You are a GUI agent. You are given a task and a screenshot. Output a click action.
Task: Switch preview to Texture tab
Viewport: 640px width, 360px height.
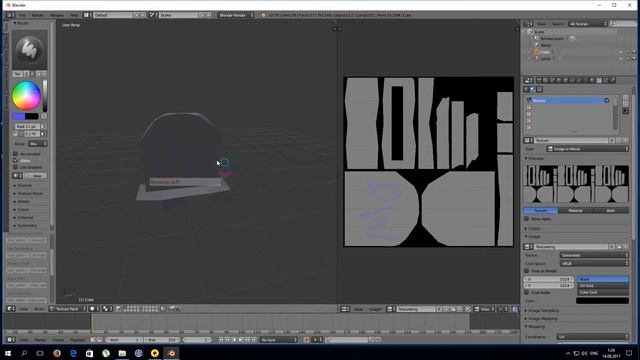click(541, 211)
